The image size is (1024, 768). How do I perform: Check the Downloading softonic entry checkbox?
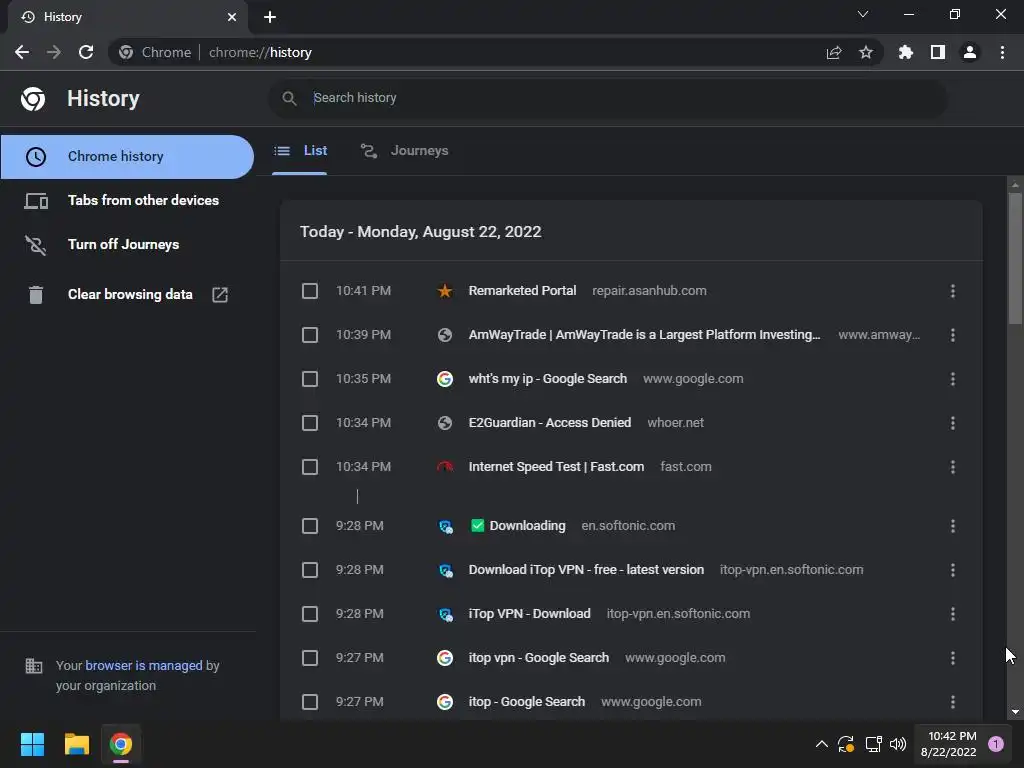coord(310,526)
